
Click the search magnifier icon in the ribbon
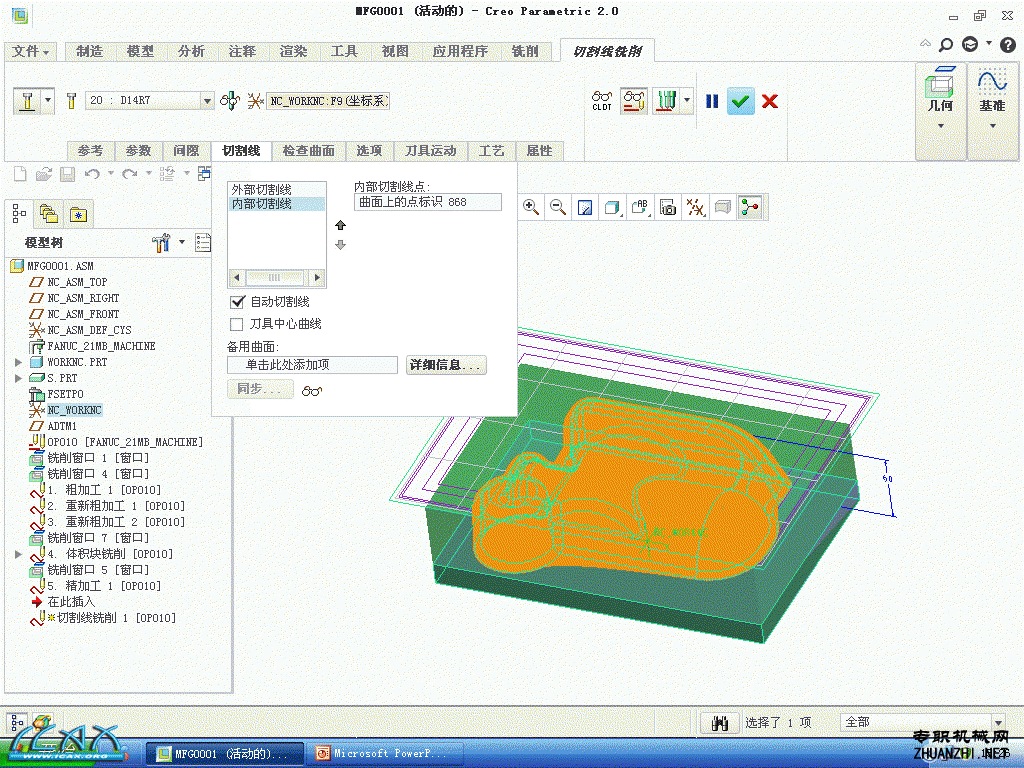click(946, 45)
